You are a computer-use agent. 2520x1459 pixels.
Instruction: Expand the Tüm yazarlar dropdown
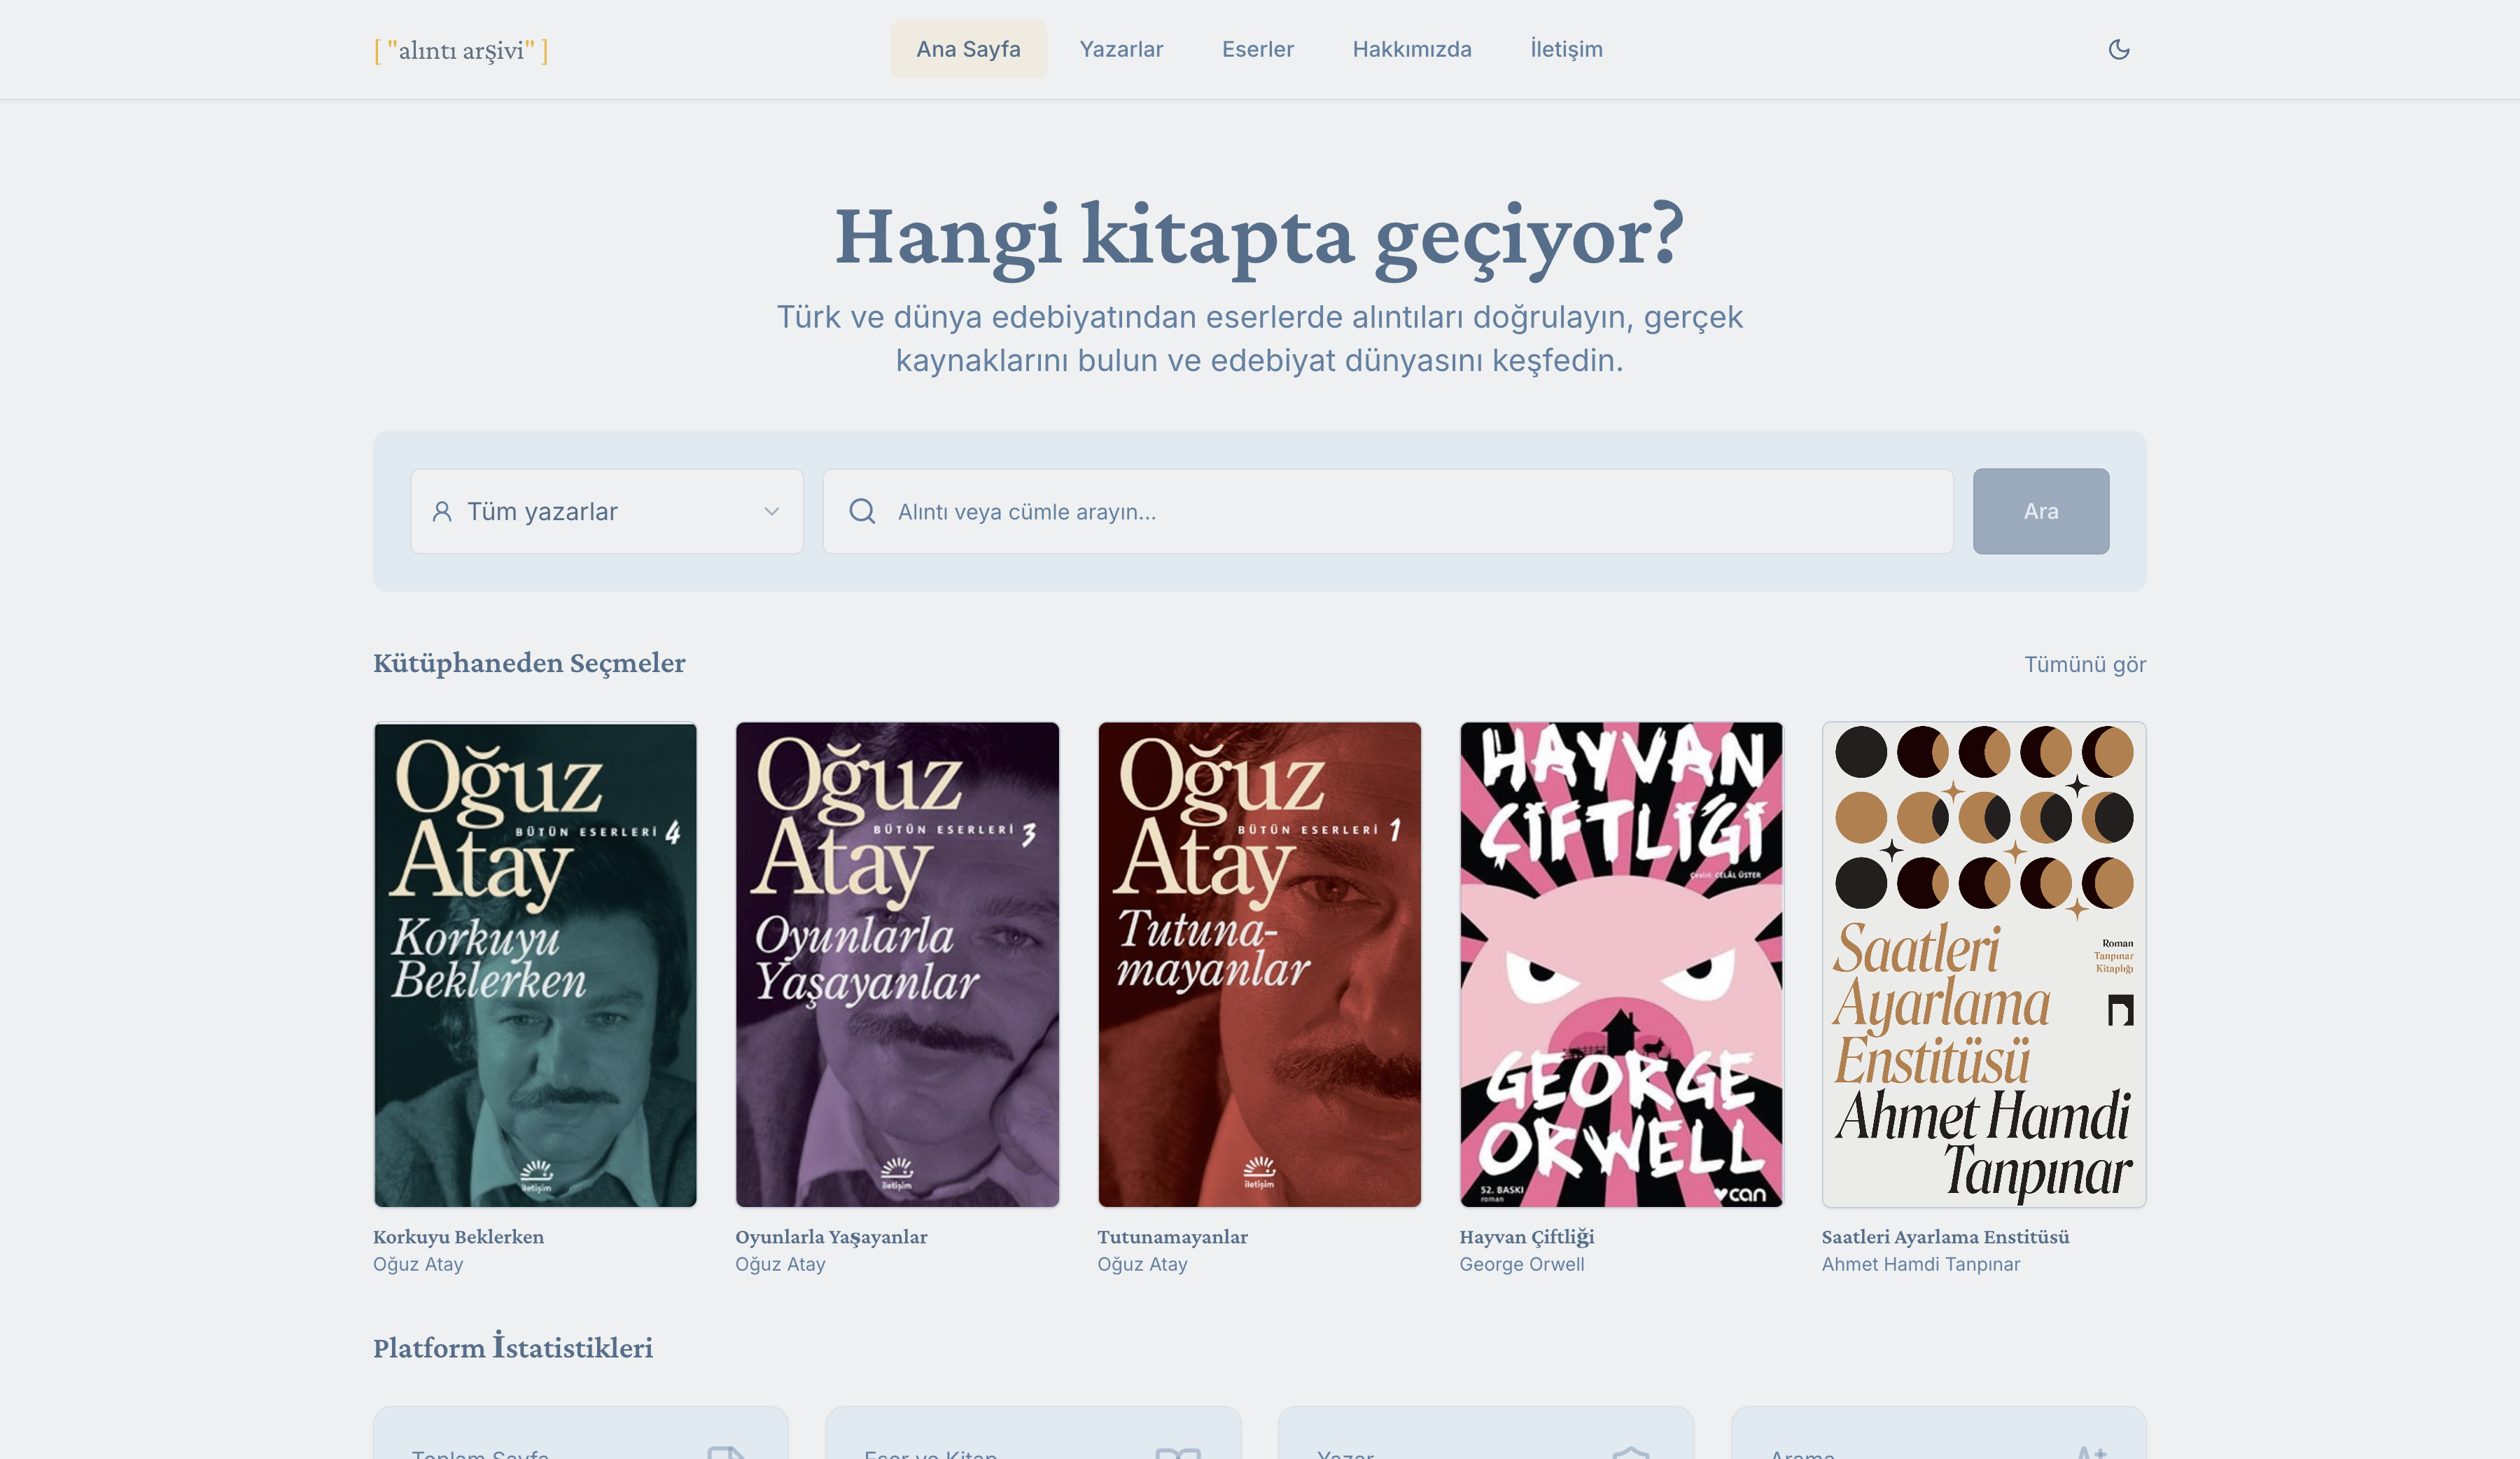tap(607, 511)
